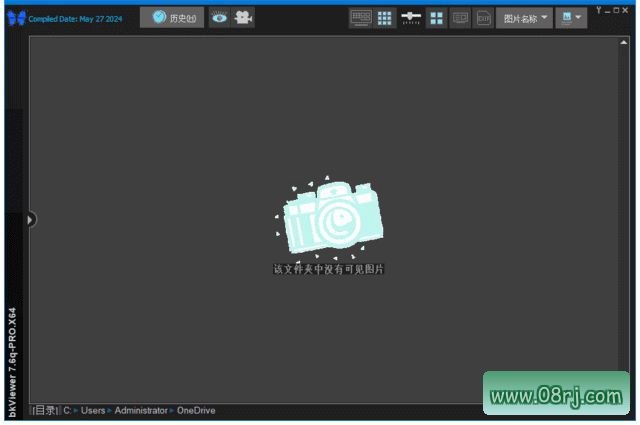
Task: Open the 历史 history button
Action: [172, 18]
